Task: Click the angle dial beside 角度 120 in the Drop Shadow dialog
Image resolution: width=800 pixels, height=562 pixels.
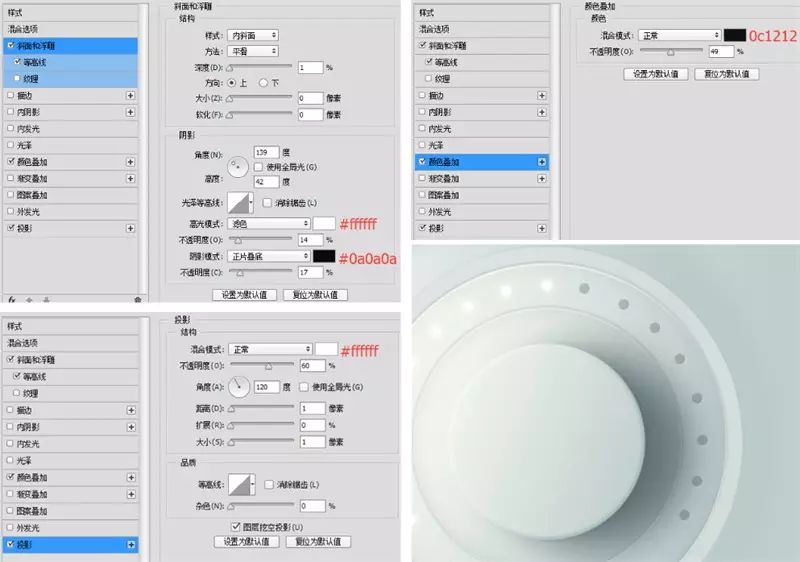Action: 239,387
